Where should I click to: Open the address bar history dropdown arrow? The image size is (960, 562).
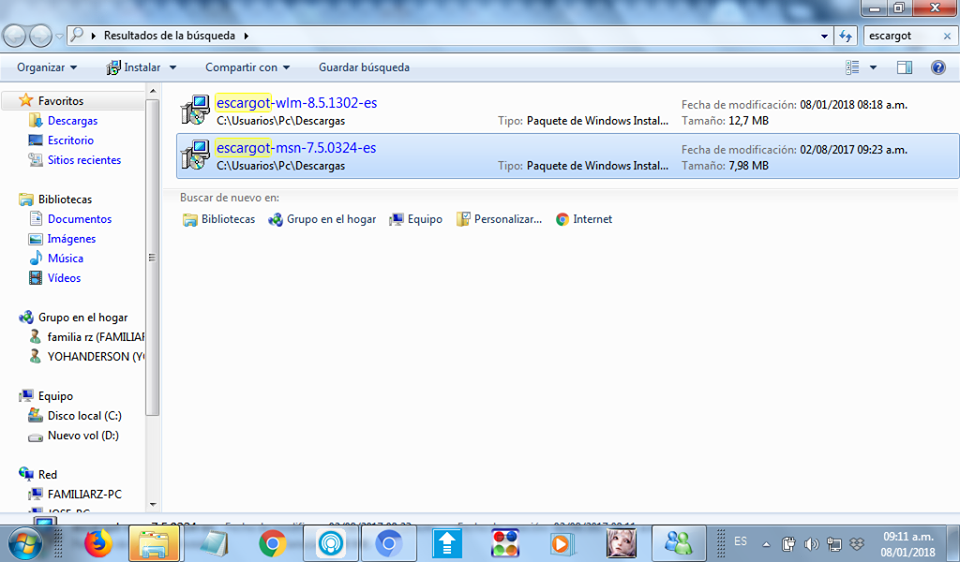pyautogui.click(x=824, y=36)
